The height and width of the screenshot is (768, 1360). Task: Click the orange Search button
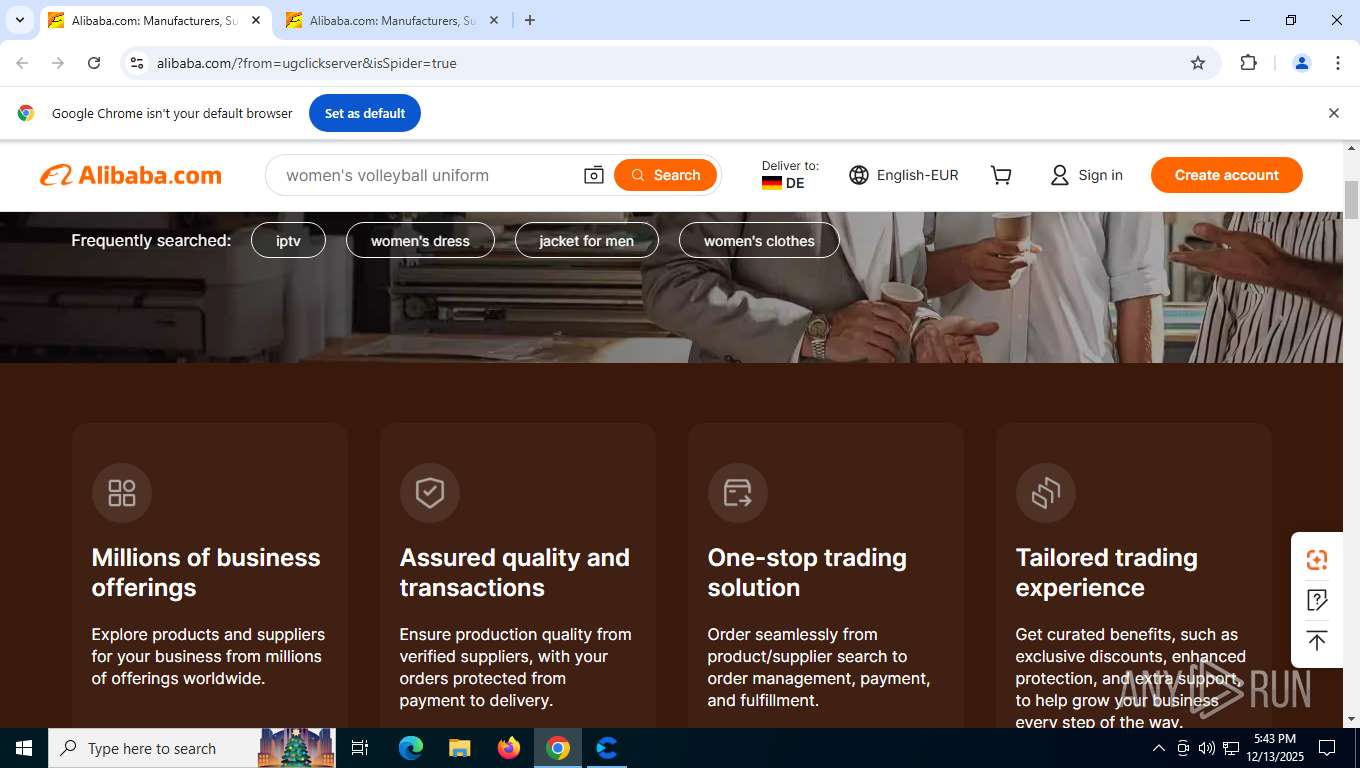click(x=665, y=175)
